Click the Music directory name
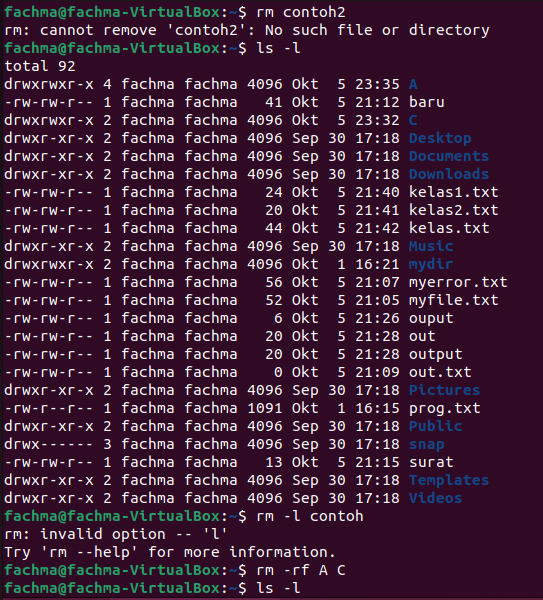543x600 pixels. tap(431, 246)
